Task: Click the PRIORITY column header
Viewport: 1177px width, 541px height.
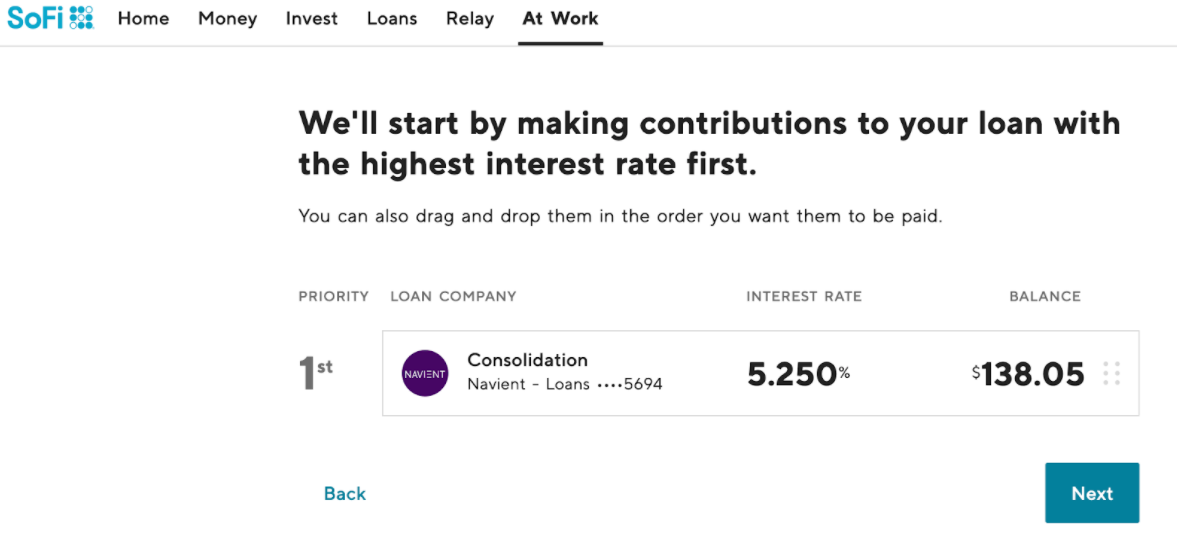Action: tap(333, 296)
